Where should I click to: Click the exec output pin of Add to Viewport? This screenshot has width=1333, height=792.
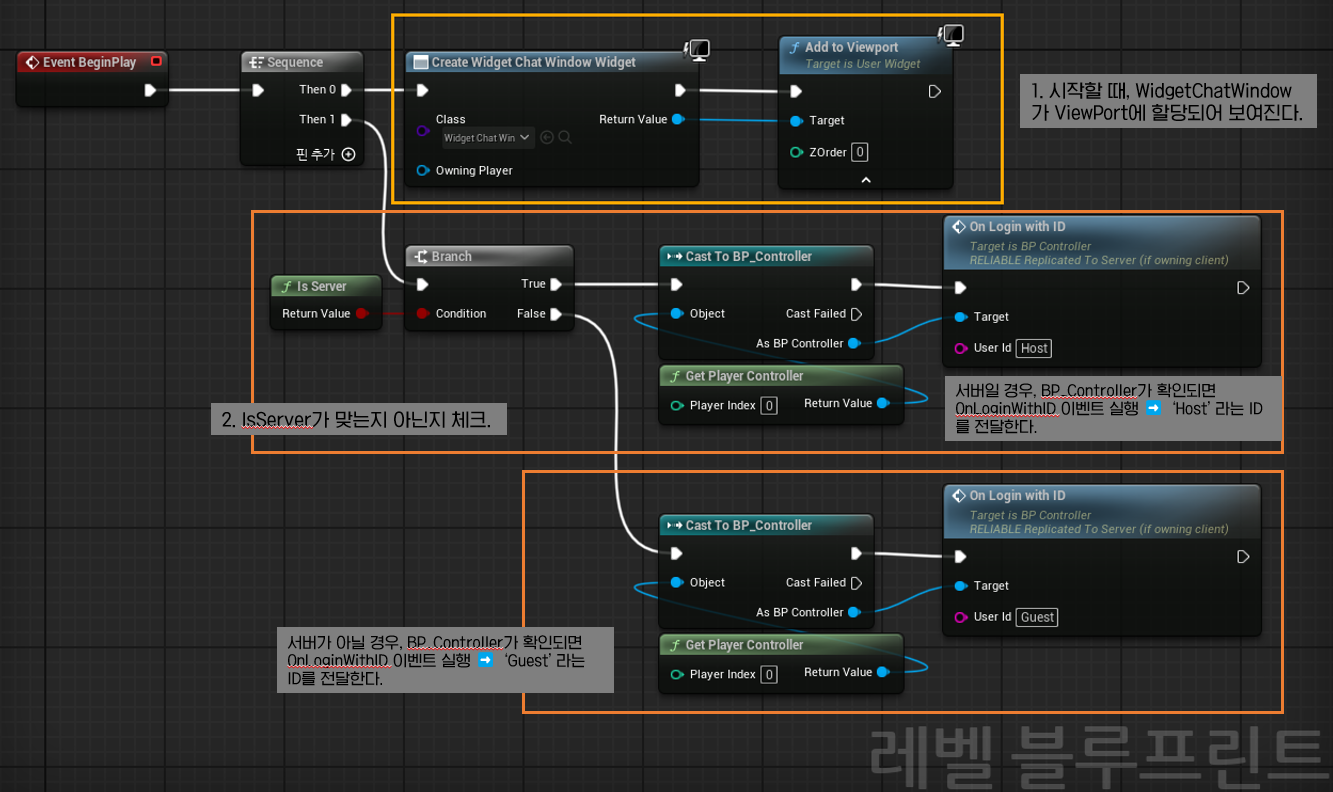pyautogui.click(x=934, y=92)
